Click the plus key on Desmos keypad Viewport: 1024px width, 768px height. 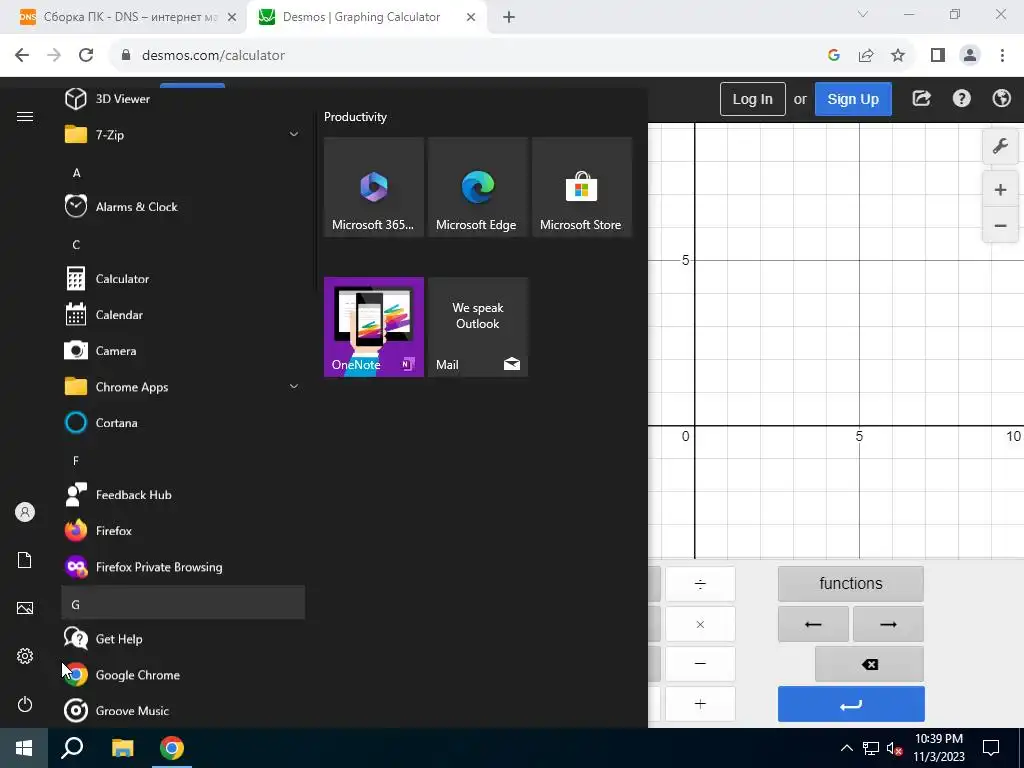[700, 703]
